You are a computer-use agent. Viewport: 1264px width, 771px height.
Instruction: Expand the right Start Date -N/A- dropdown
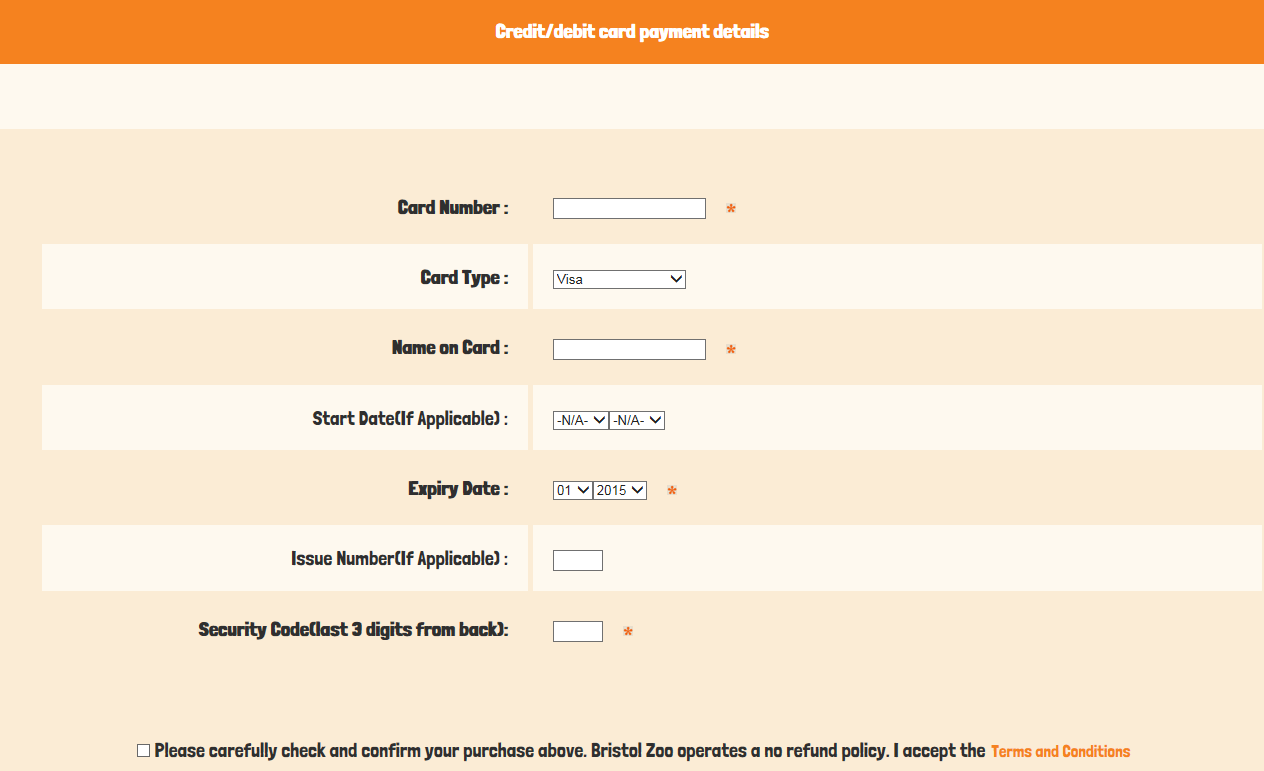637,421
